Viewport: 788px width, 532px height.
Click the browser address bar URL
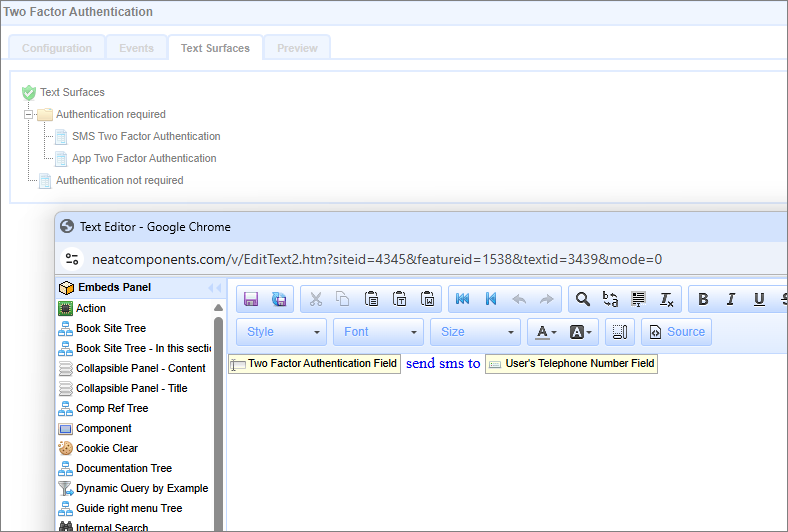tap(376, 259)
